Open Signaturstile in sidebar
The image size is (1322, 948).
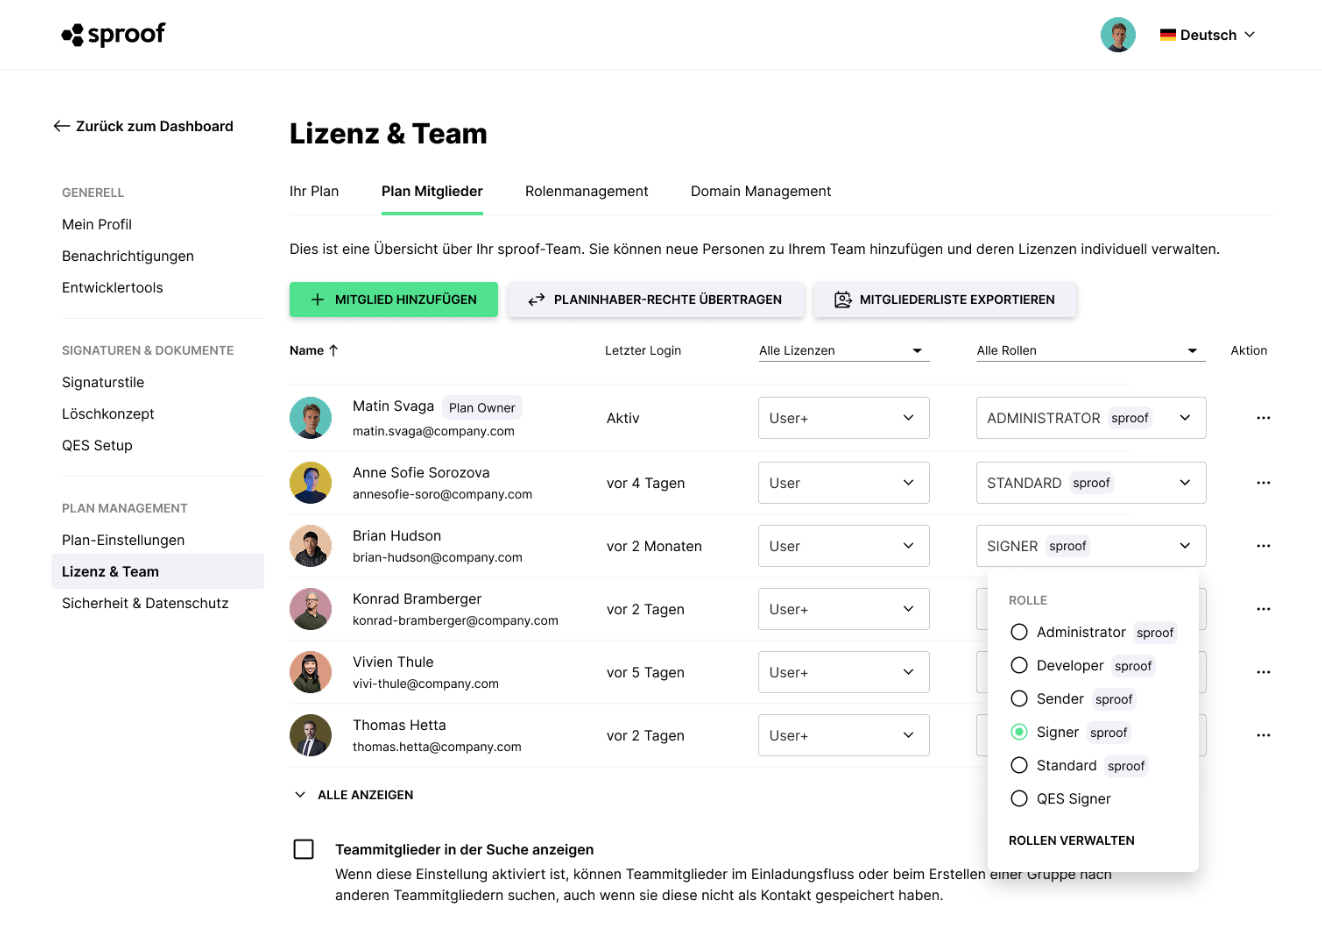click(103, 382)
